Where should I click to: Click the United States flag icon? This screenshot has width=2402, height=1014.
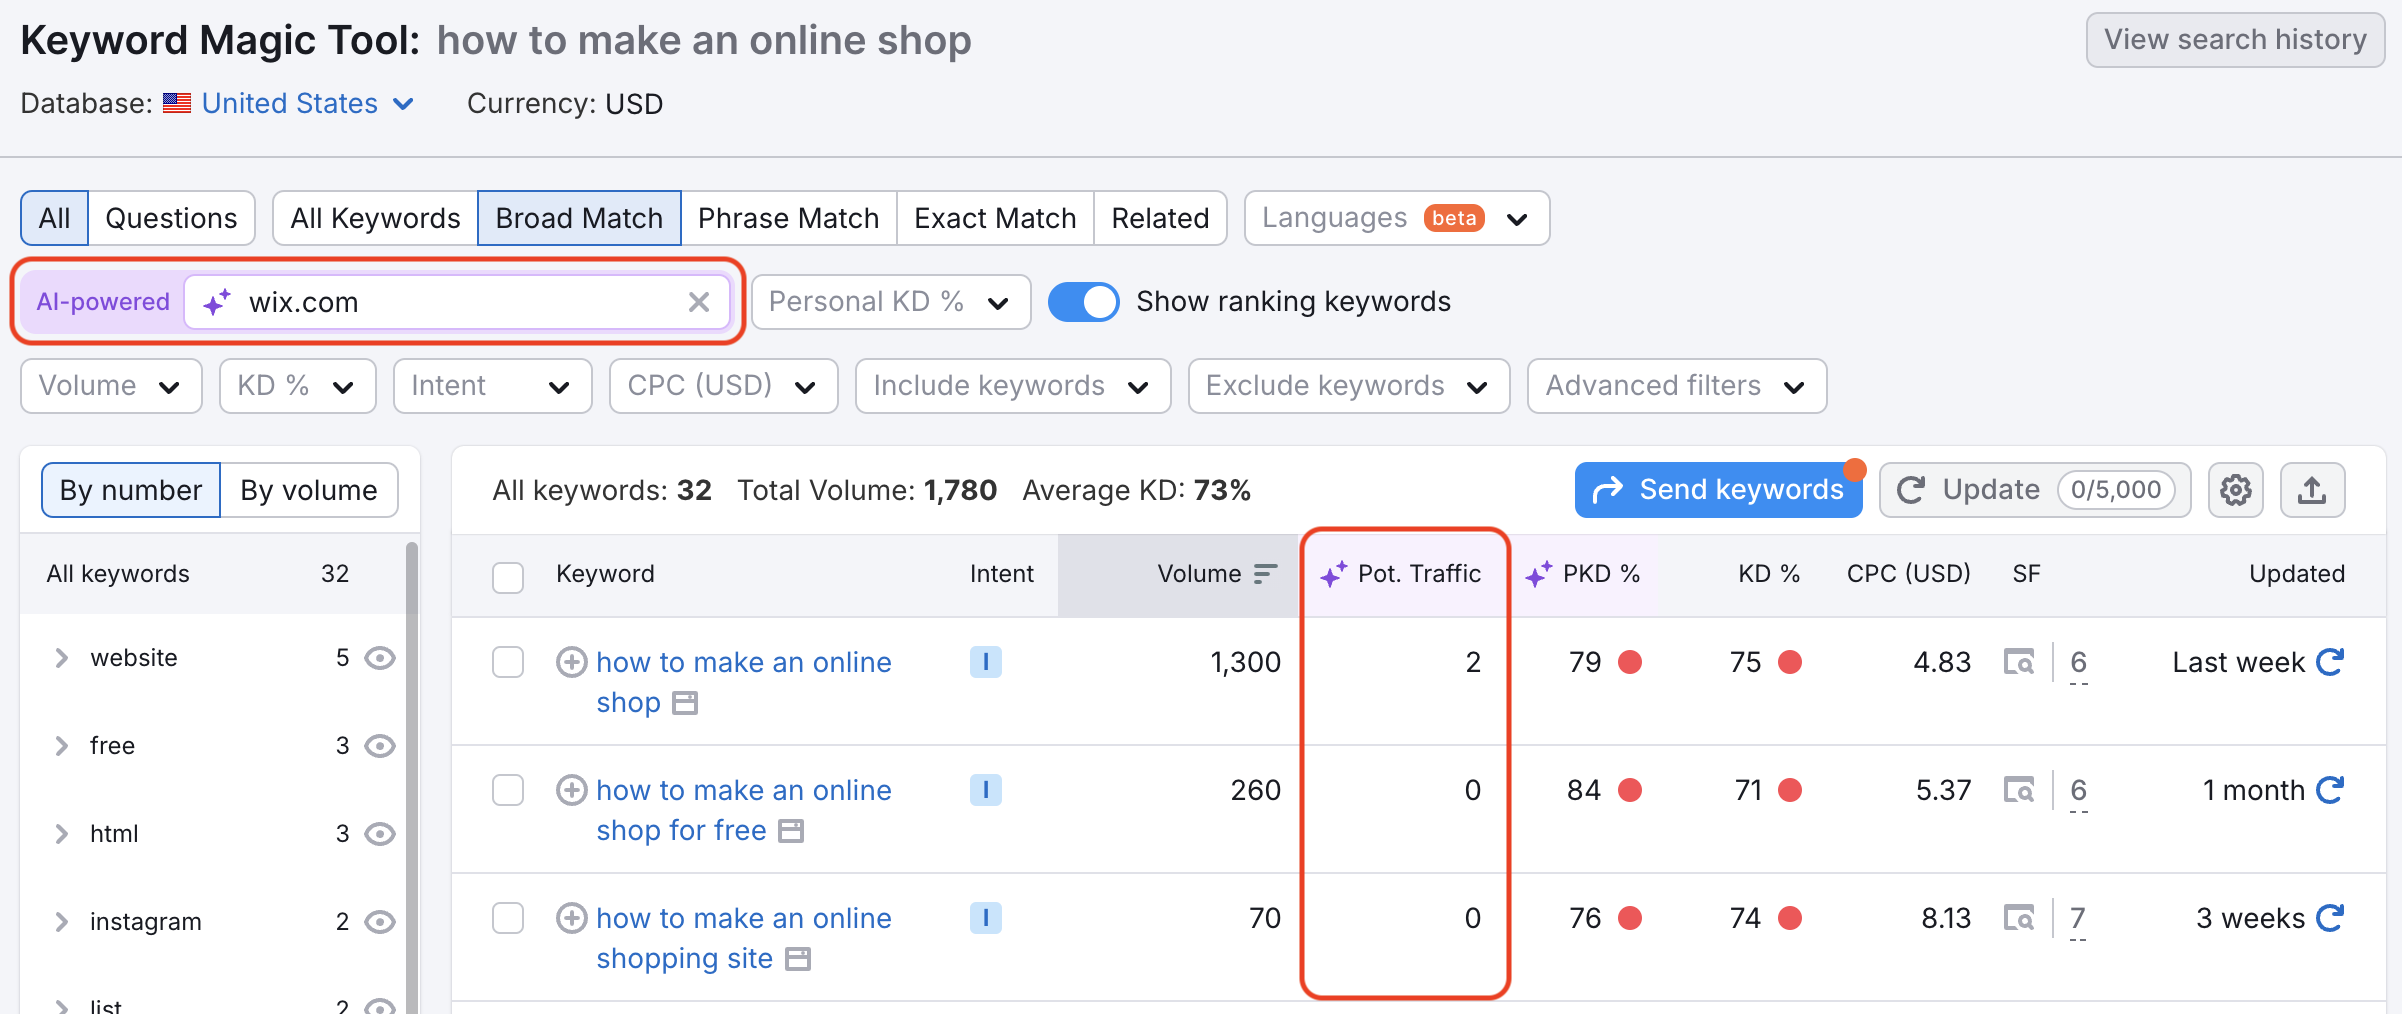point(177,103)
